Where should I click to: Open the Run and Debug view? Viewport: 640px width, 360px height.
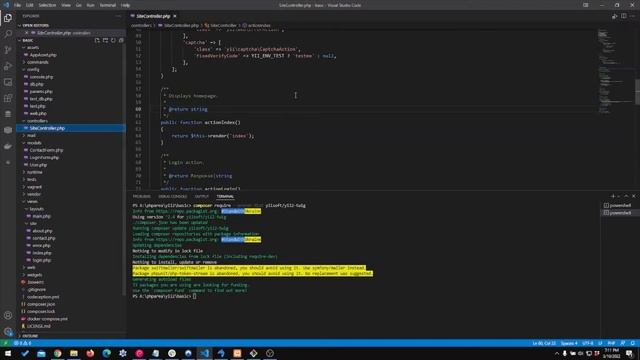point(8,66)
